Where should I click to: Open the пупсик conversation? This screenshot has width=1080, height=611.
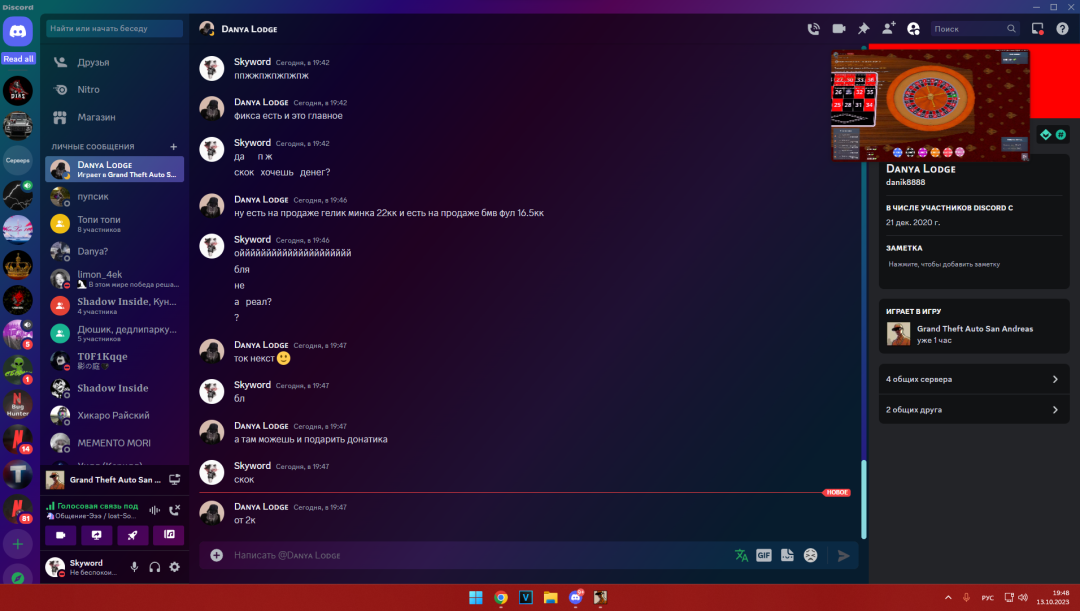click(x=114, y=196)
